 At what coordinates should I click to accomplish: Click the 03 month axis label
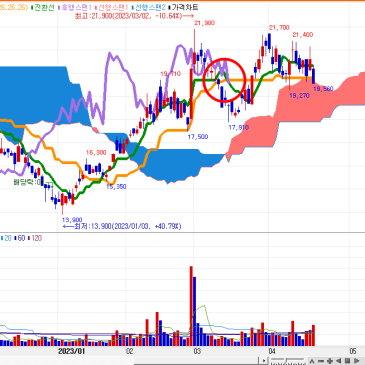[197, 351]
